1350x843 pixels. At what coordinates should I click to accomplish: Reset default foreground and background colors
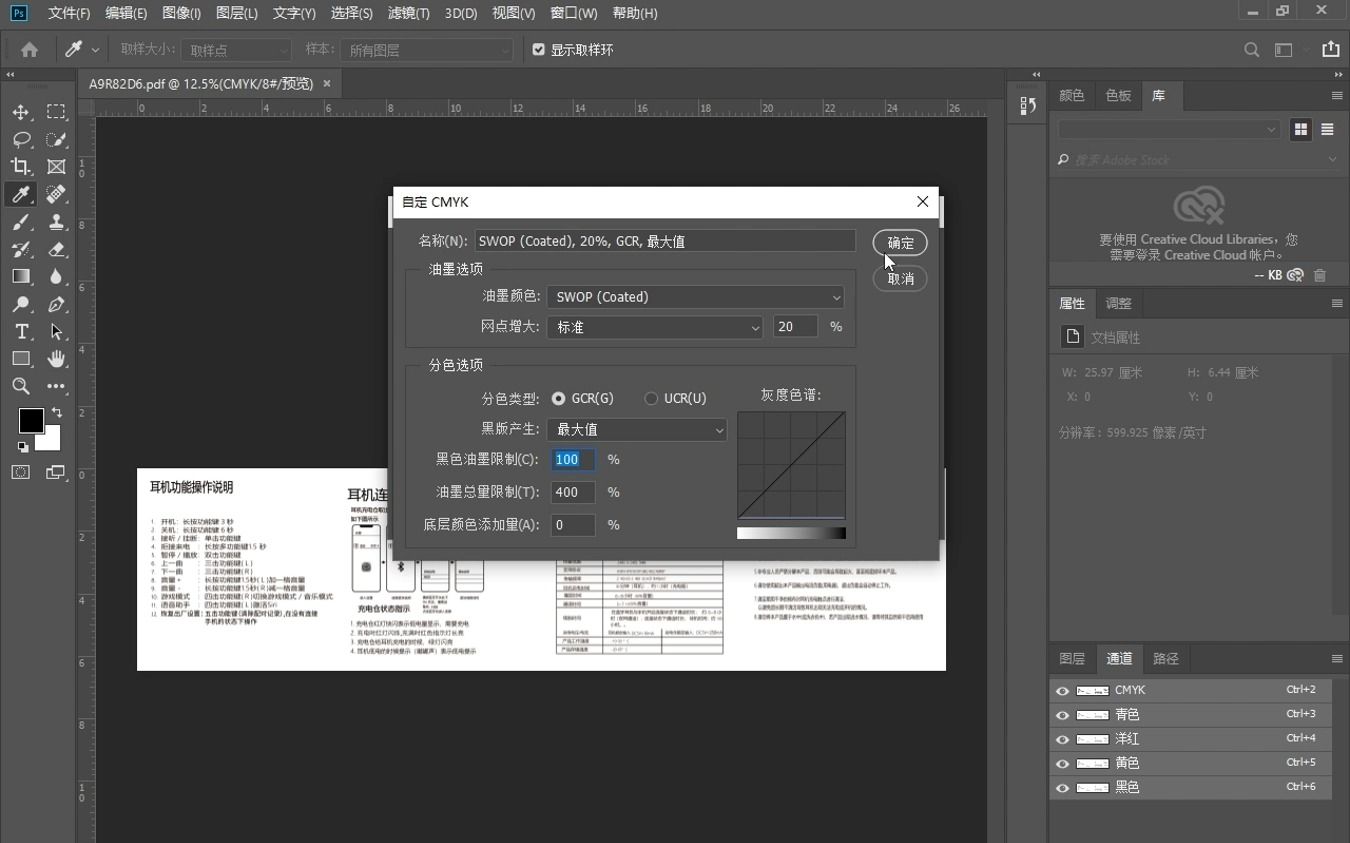click(23, 447)
